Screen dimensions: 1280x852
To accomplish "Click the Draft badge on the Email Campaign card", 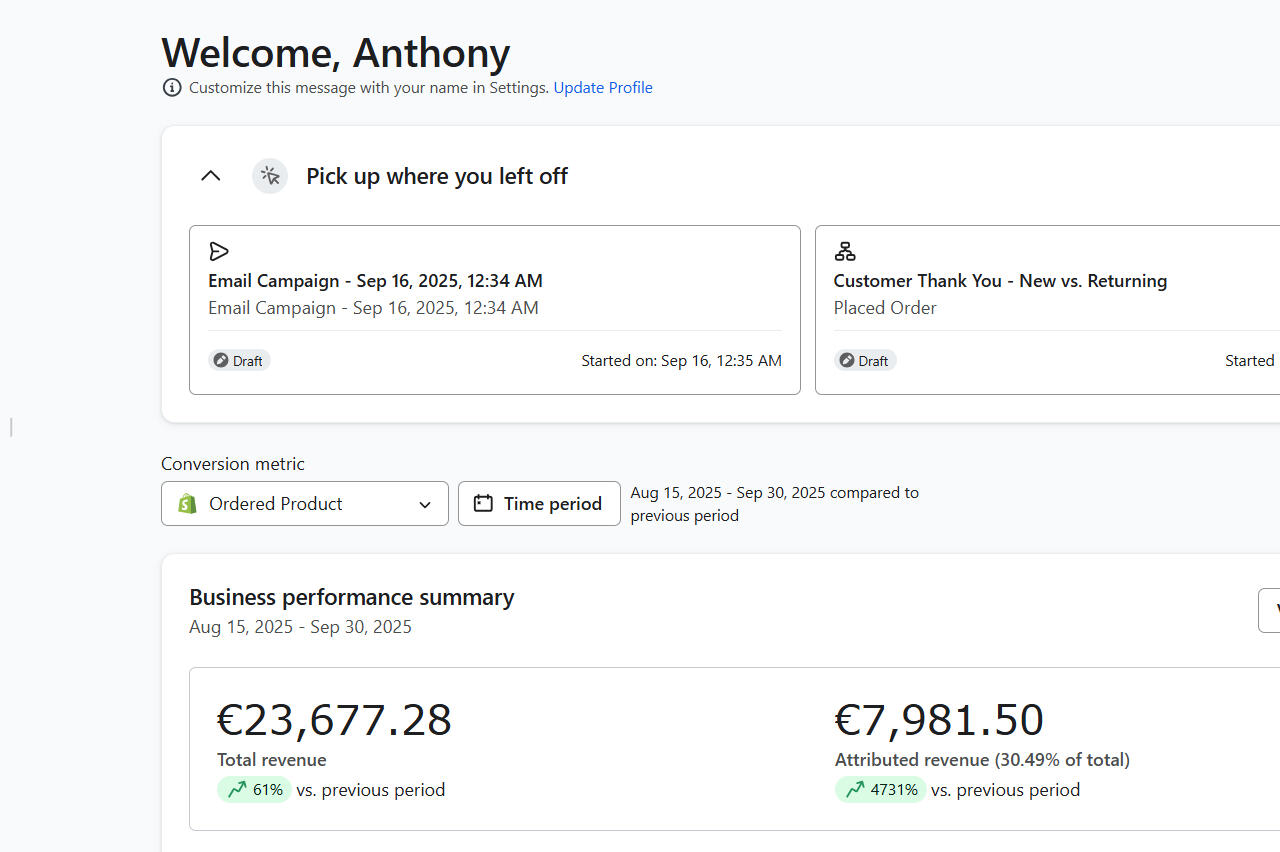I will 239,360.
